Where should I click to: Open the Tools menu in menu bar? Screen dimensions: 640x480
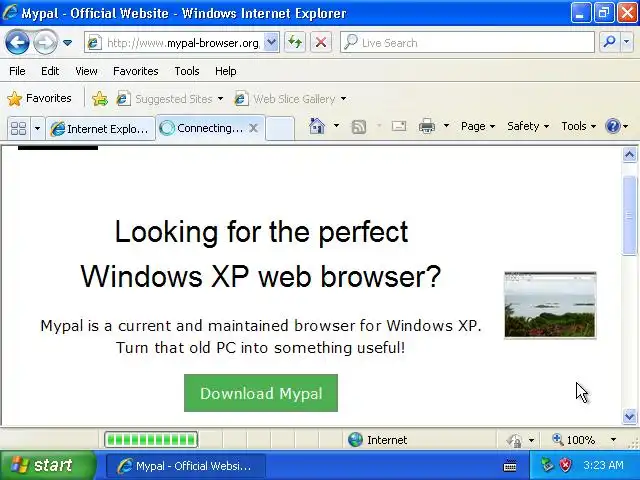[187, 71]
